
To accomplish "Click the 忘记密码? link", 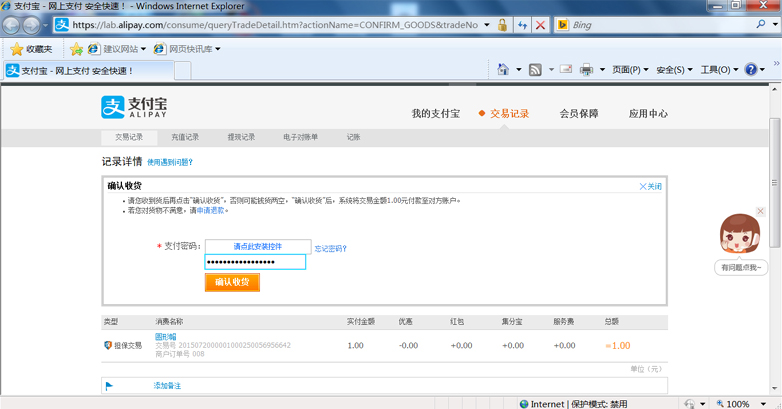I will point(330,248).
